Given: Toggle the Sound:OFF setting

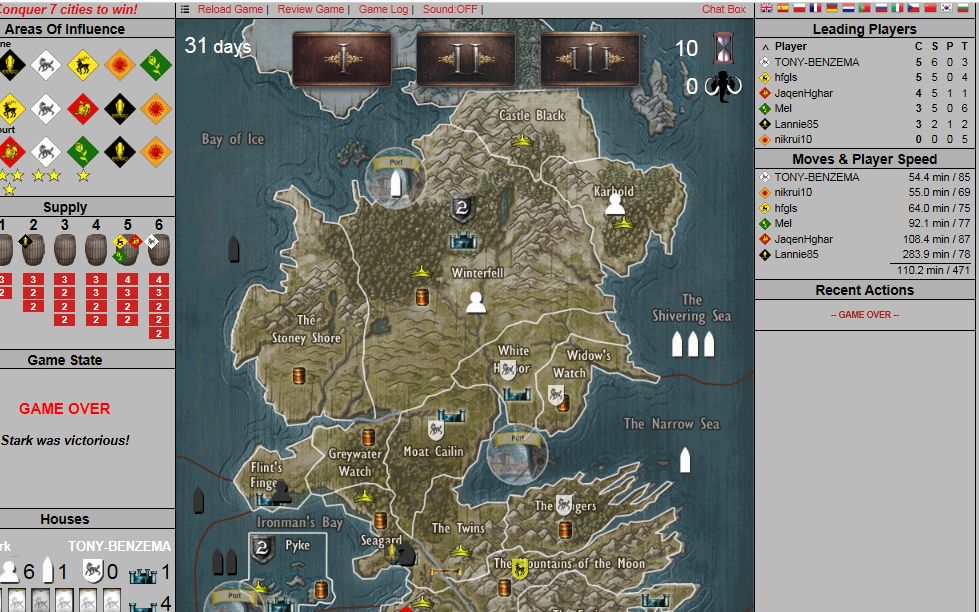Looking at the screenshot, I should coord(450,9).
